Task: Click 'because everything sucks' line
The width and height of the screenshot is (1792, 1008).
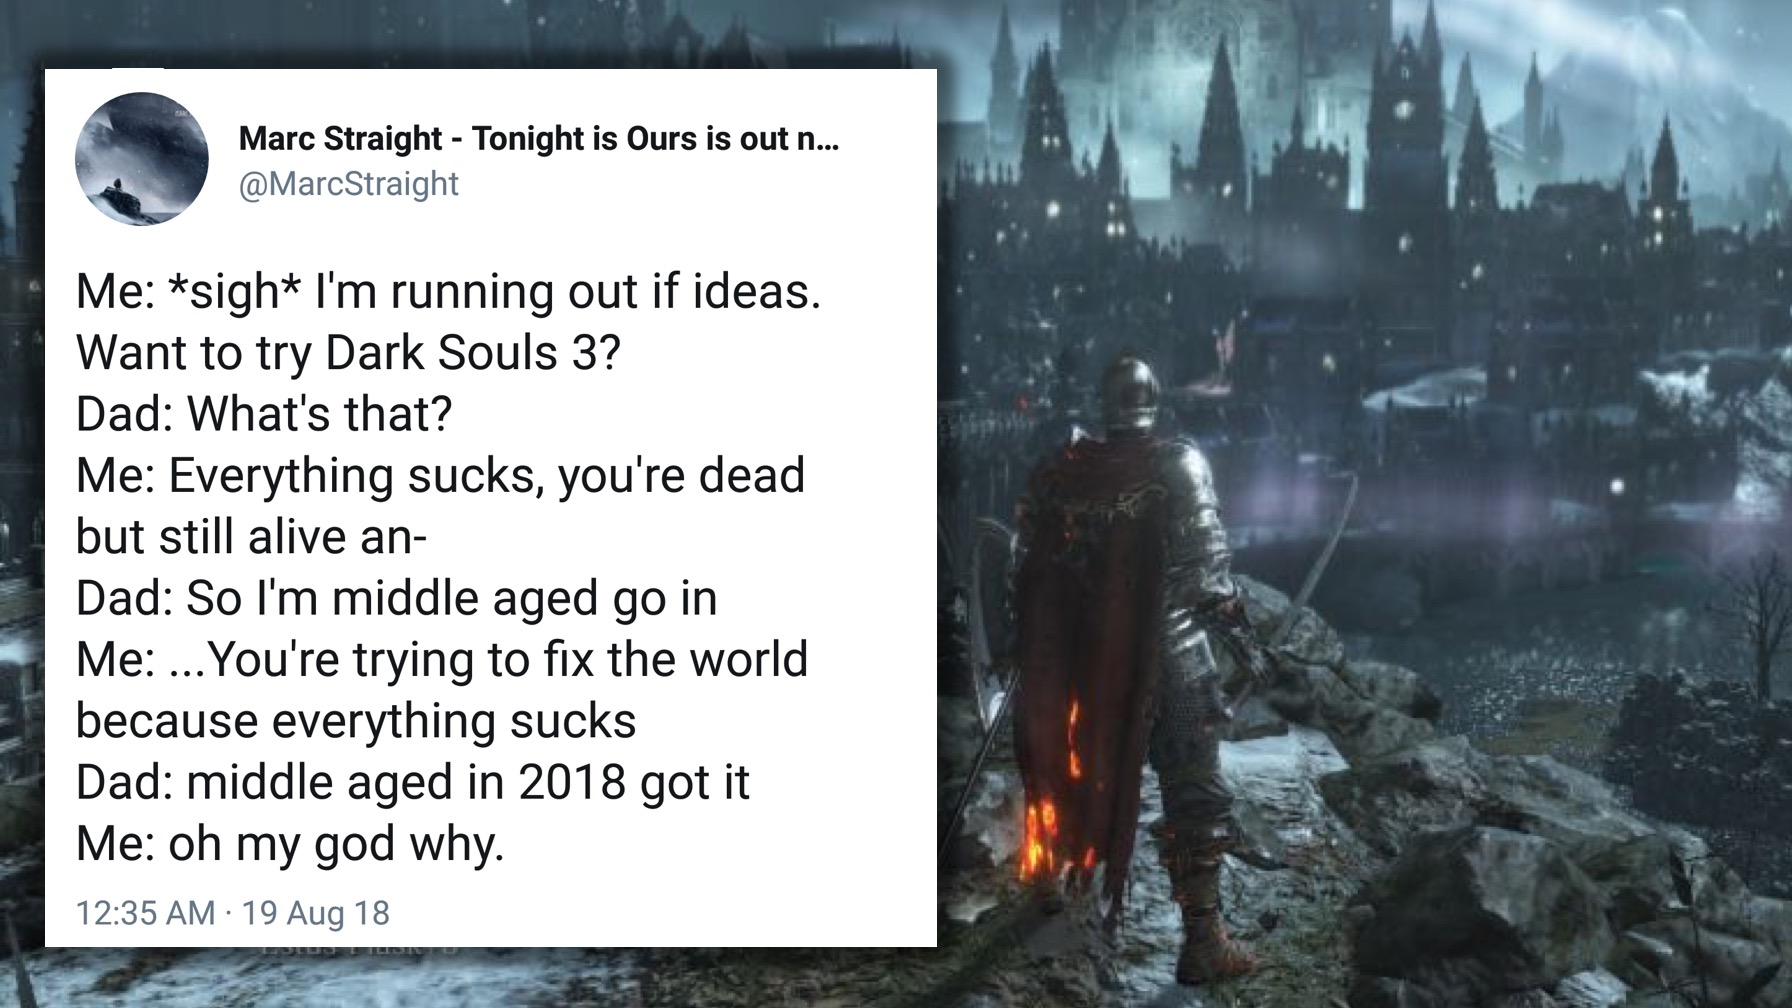Action: point(356,721)
